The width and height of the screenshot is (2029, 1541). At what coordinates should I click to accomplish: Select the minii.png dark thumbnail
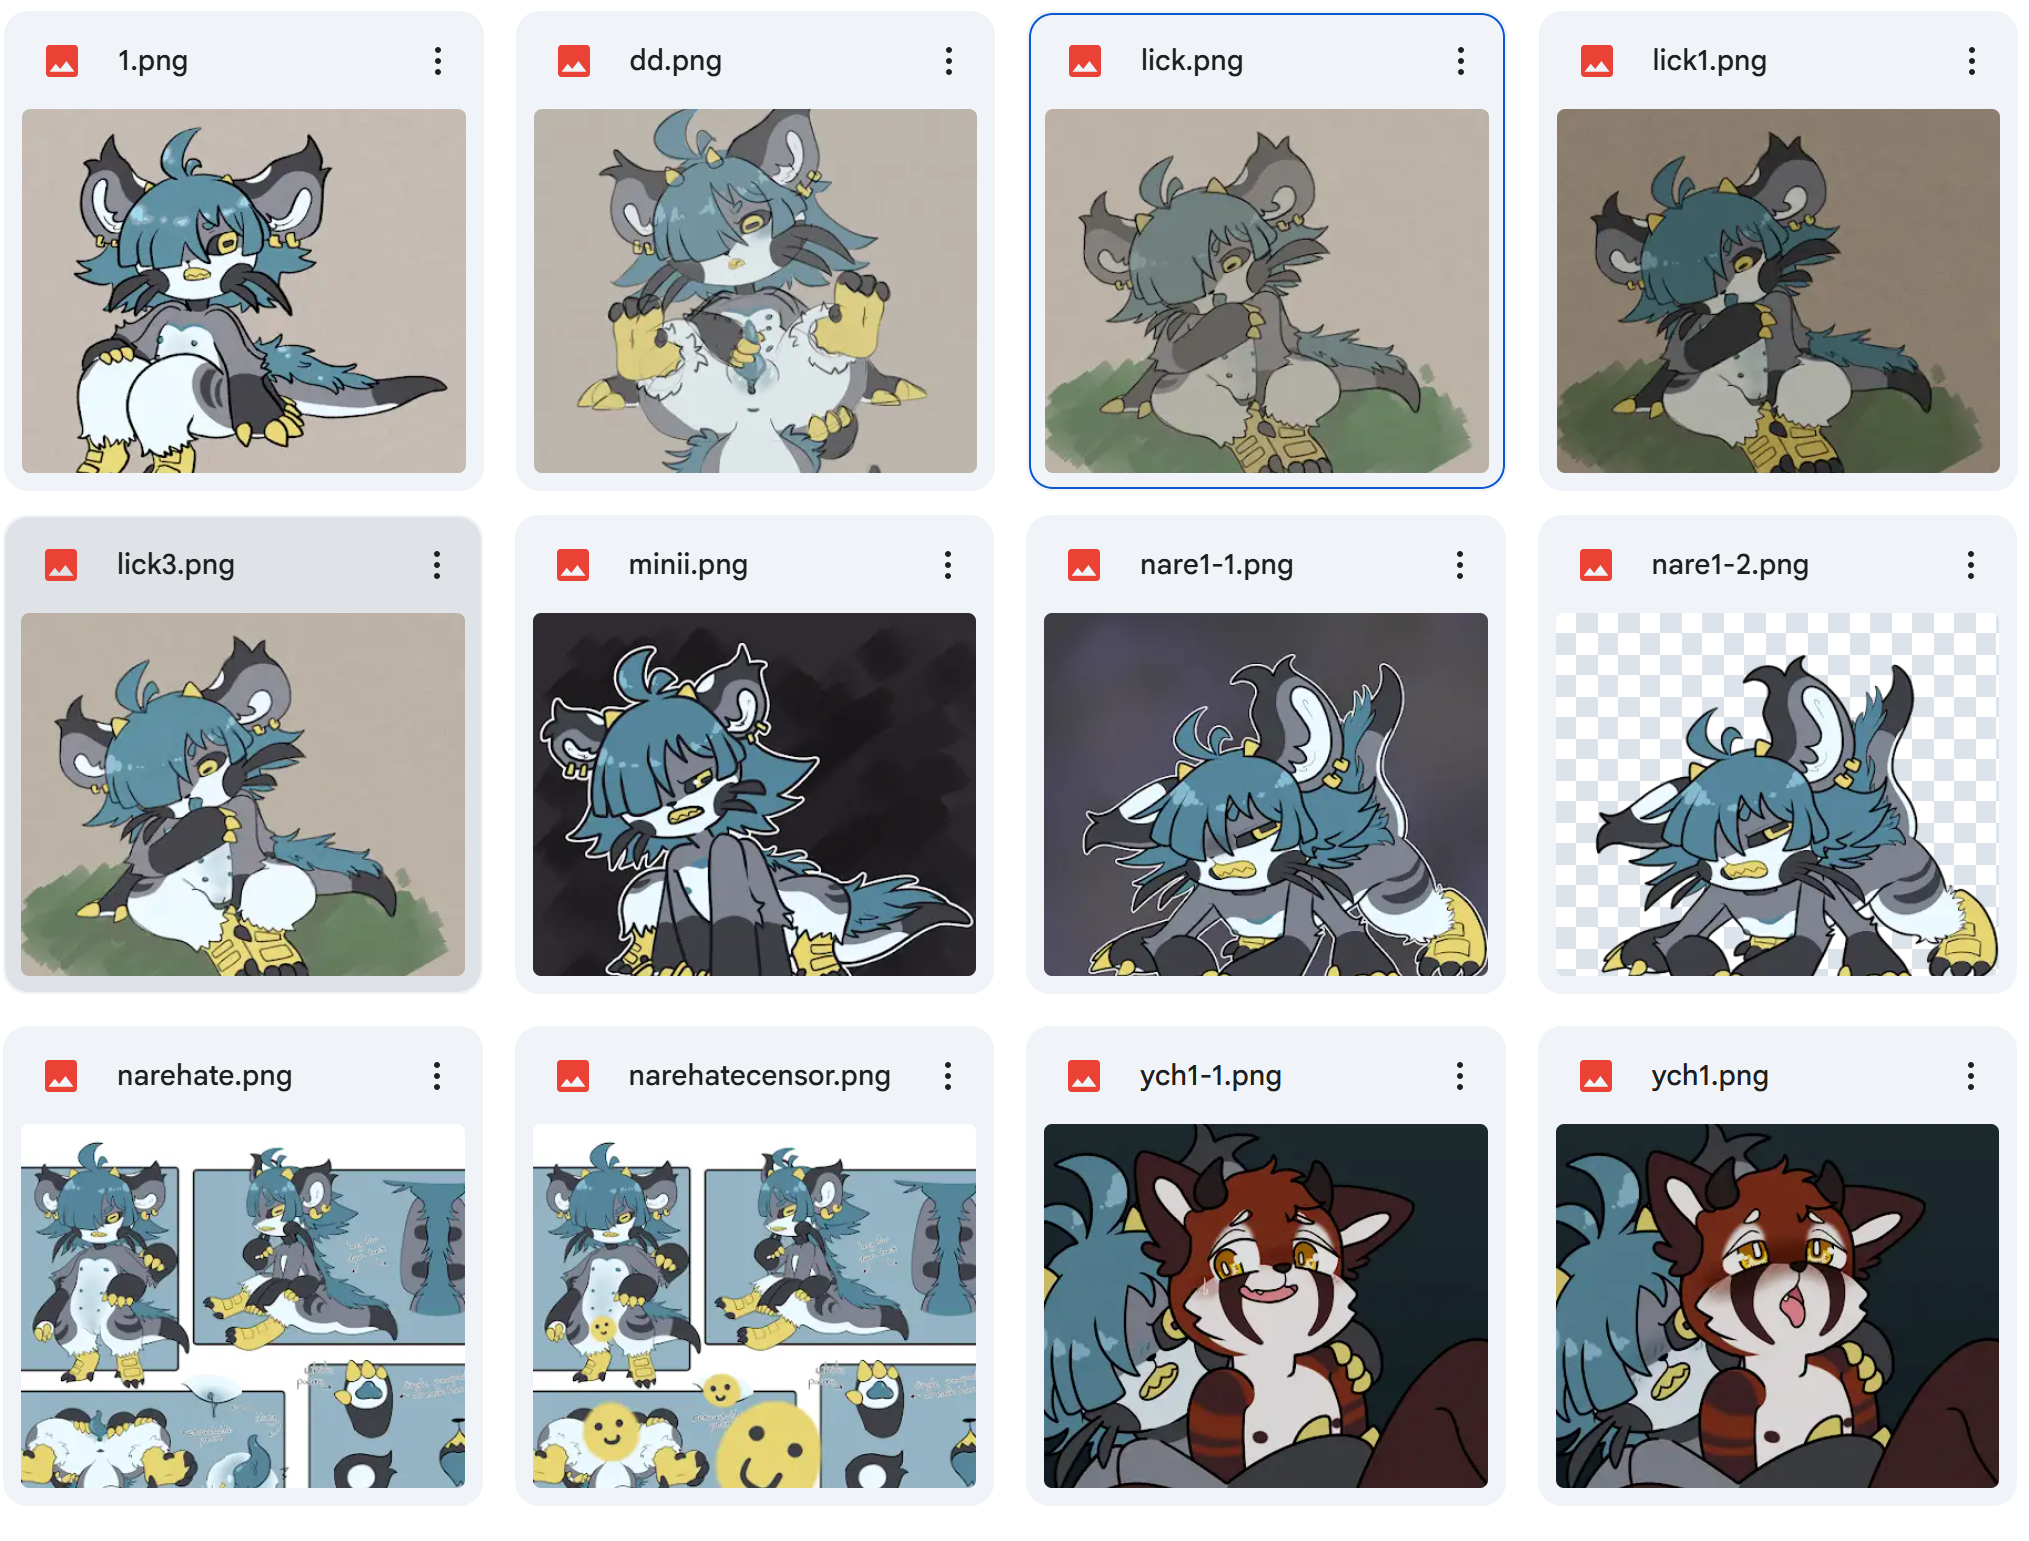[754, 795]
